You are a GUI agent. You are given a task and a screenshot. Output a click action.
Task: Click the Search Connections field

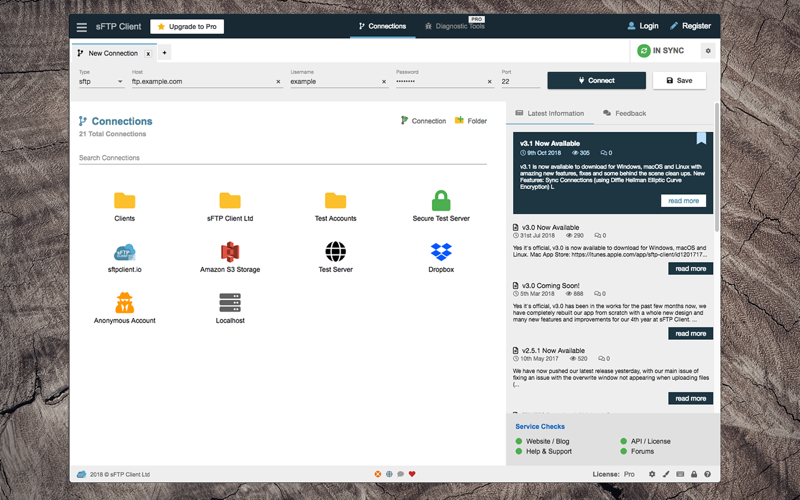283,158
